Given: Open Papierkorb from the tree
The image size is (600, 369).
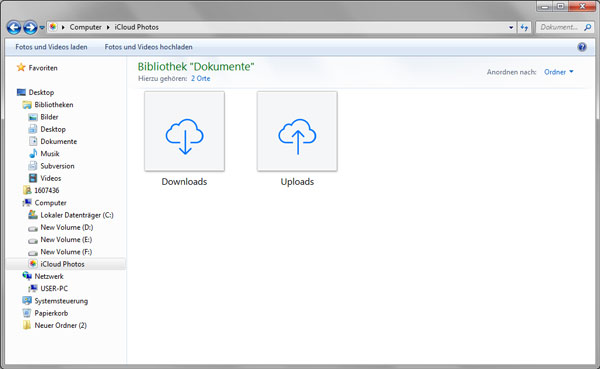Looking at the screenshot, I should pyautogui.click(x=51, y=313).
